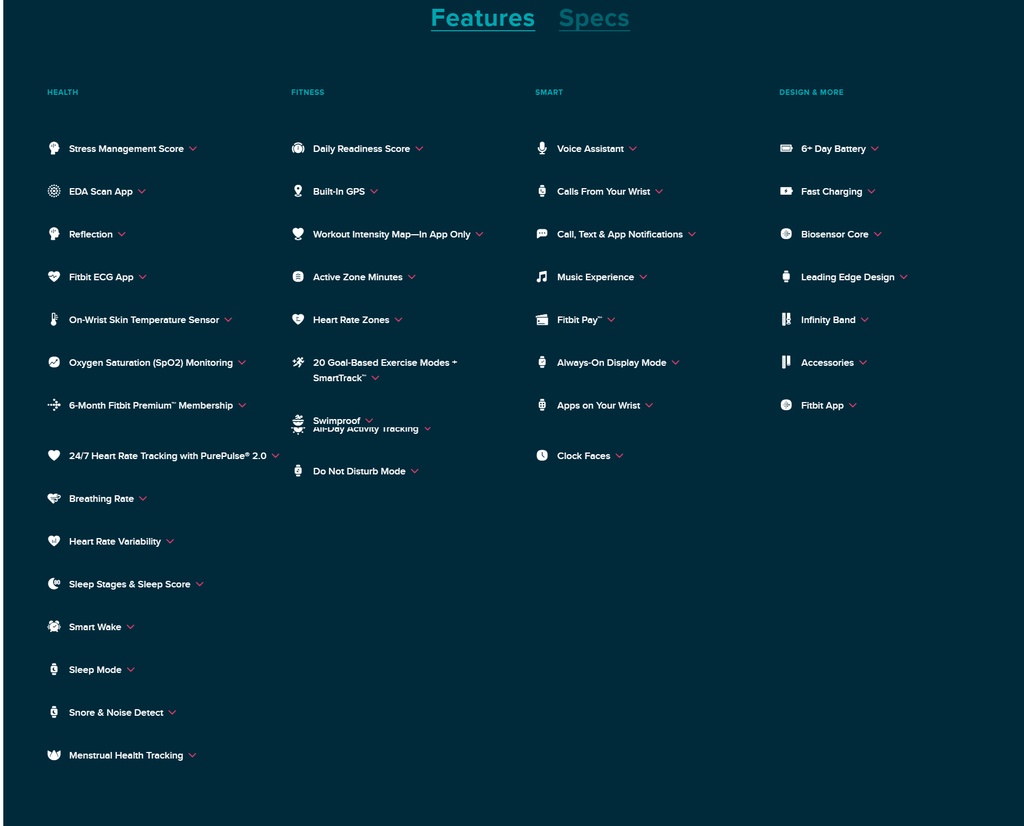Click the FITNESS column heading
The height and width of the screenshot is (826, 1024).
(308, 92)
